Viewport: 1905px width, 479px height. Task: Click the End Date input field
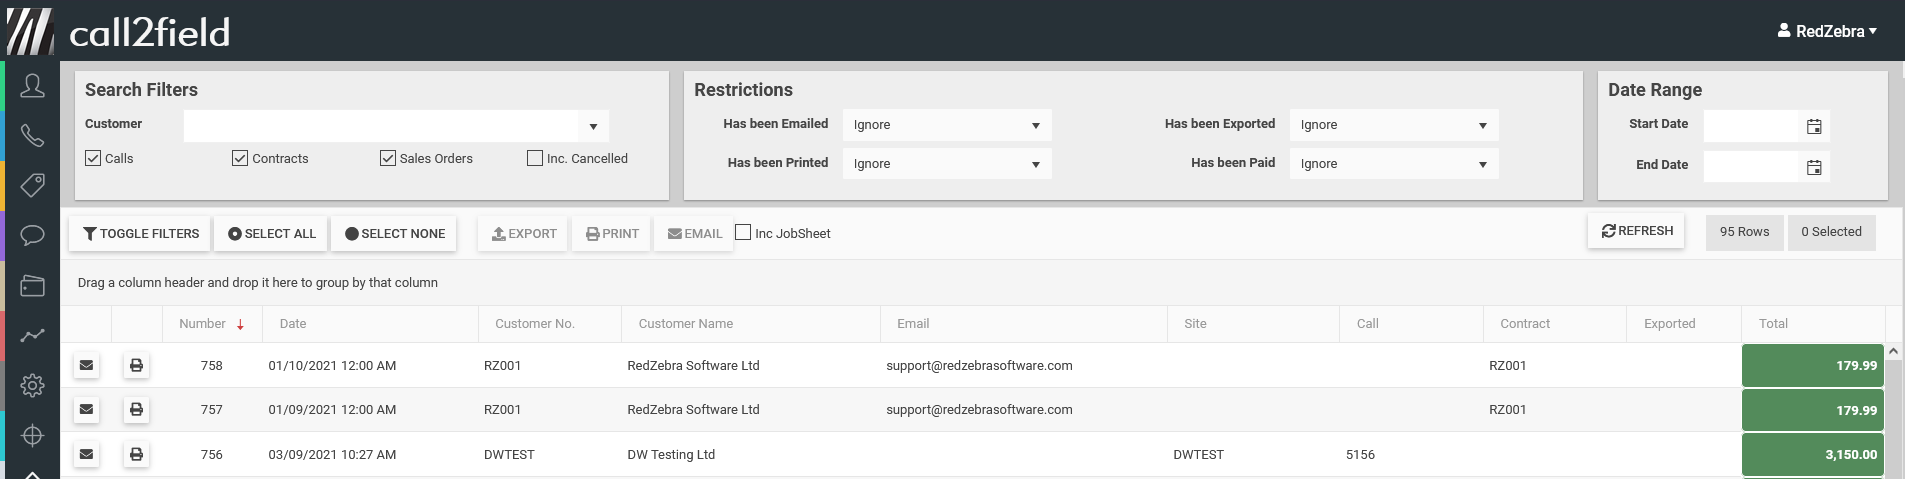point(1751,166)
